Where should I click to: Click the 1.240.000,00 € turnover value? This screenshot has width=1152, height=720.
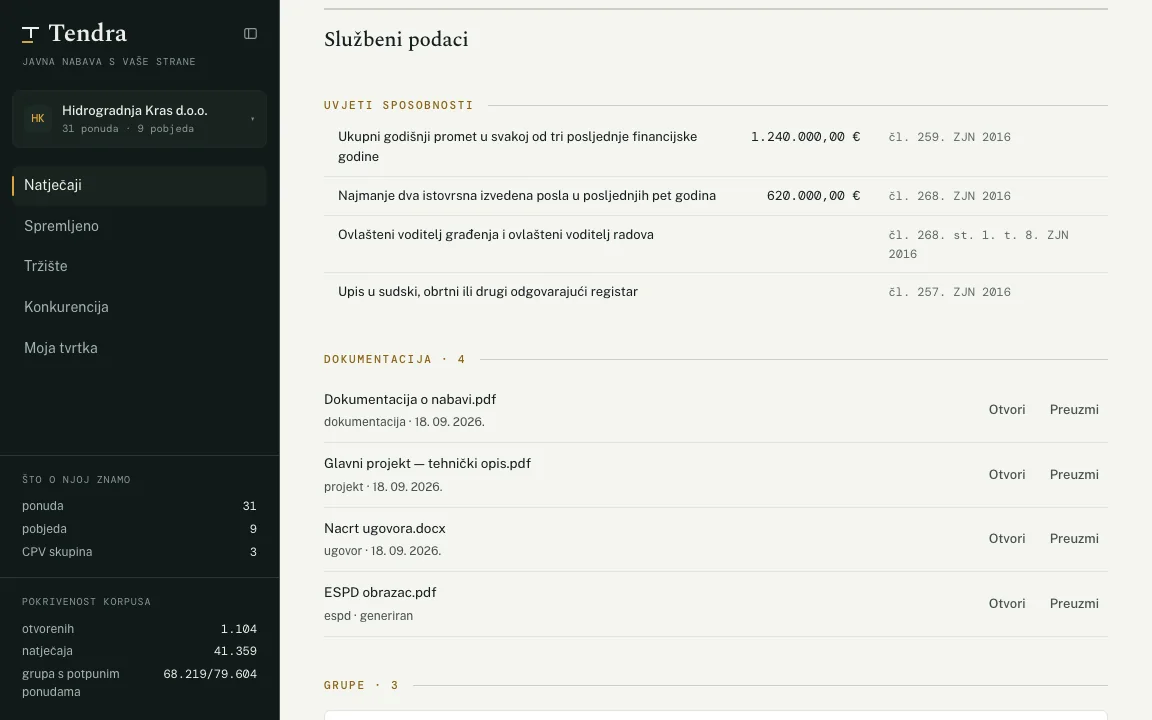(805, 137)
